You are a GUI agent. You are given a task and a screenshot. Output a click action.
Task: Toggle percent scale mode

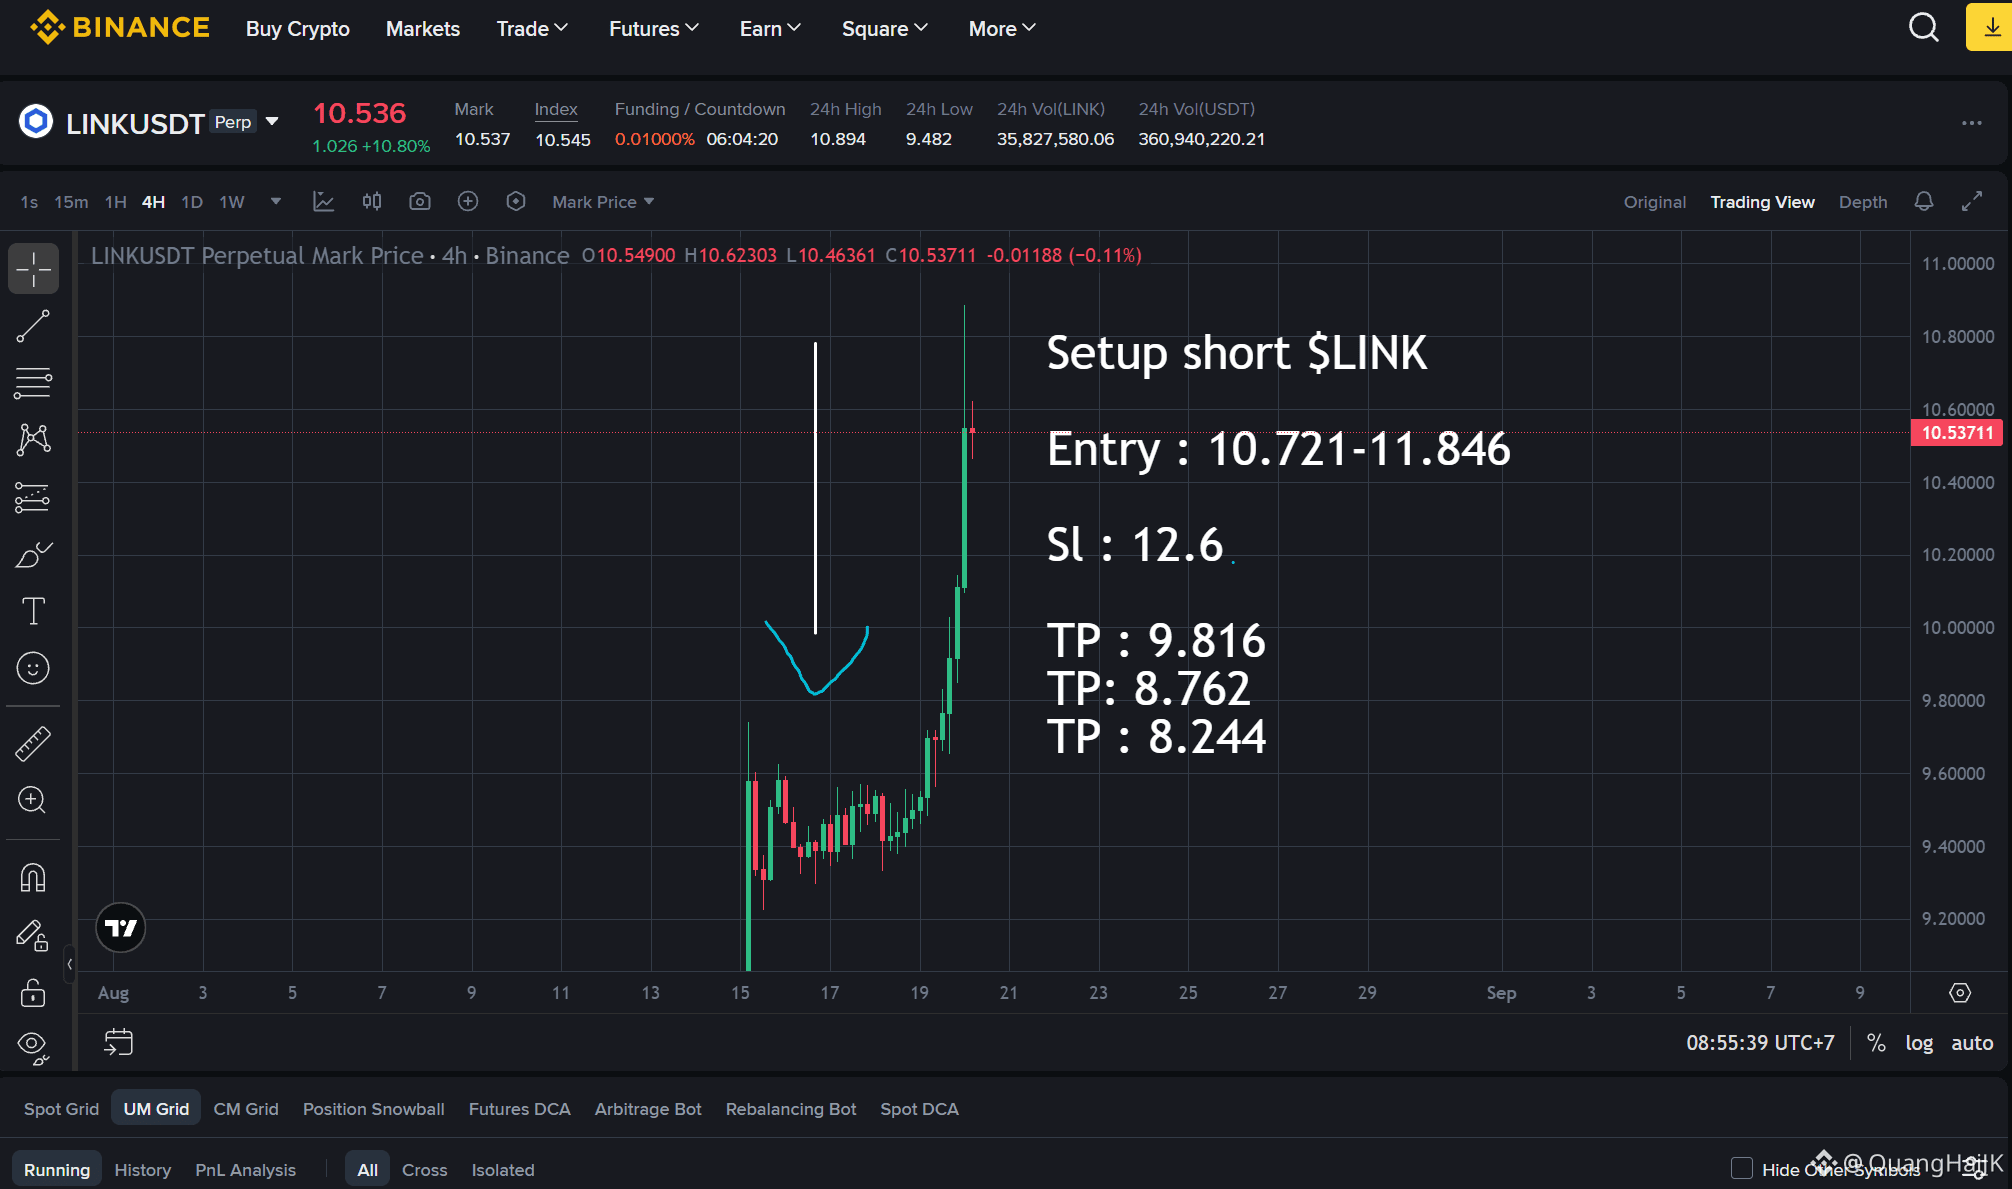[1876, 1043]
